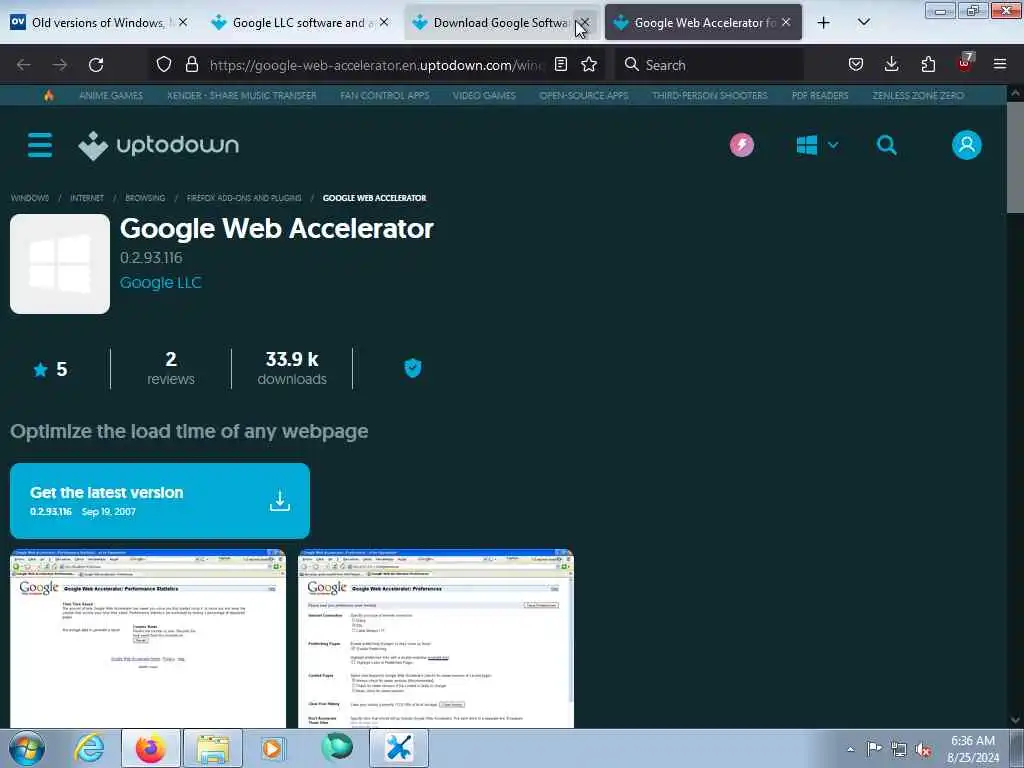
Task: Go to BROWSING breadcrumb
Action: (145, 198)
